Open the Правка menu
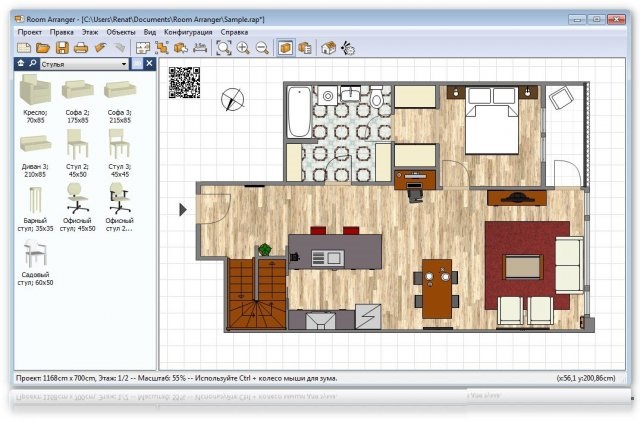The width and height of the screenshot is (640, 421). [62, 32]
